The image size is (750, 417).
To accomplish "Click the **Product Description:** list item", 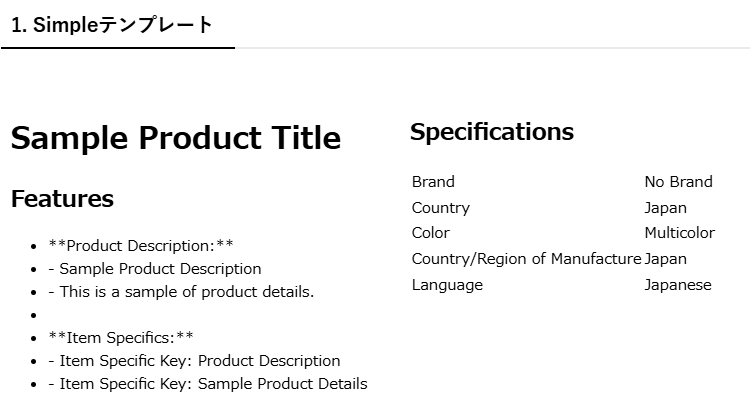I will pos(141,245).
